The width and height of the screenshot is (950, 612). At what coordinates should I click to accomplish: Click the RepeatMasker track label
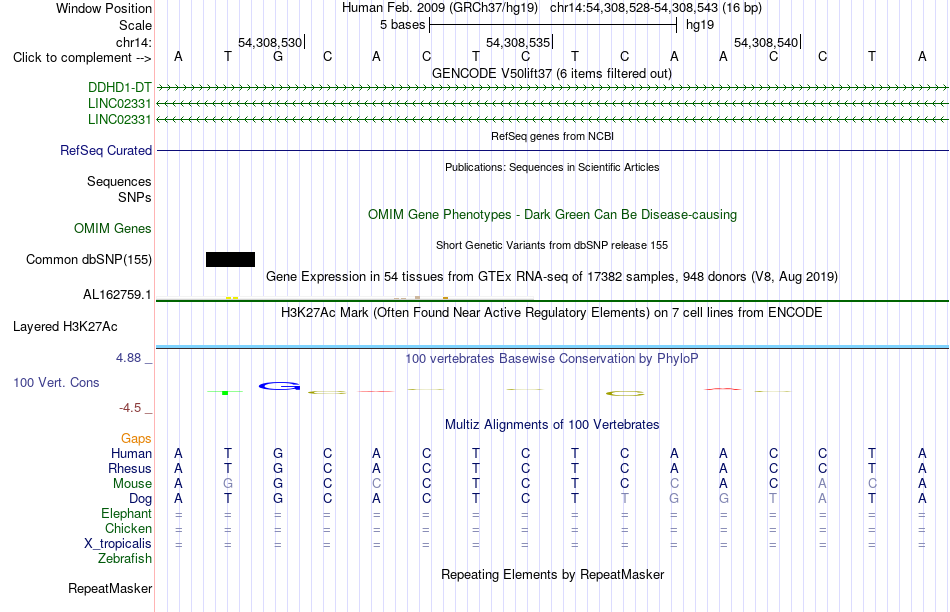coord(110,588)
